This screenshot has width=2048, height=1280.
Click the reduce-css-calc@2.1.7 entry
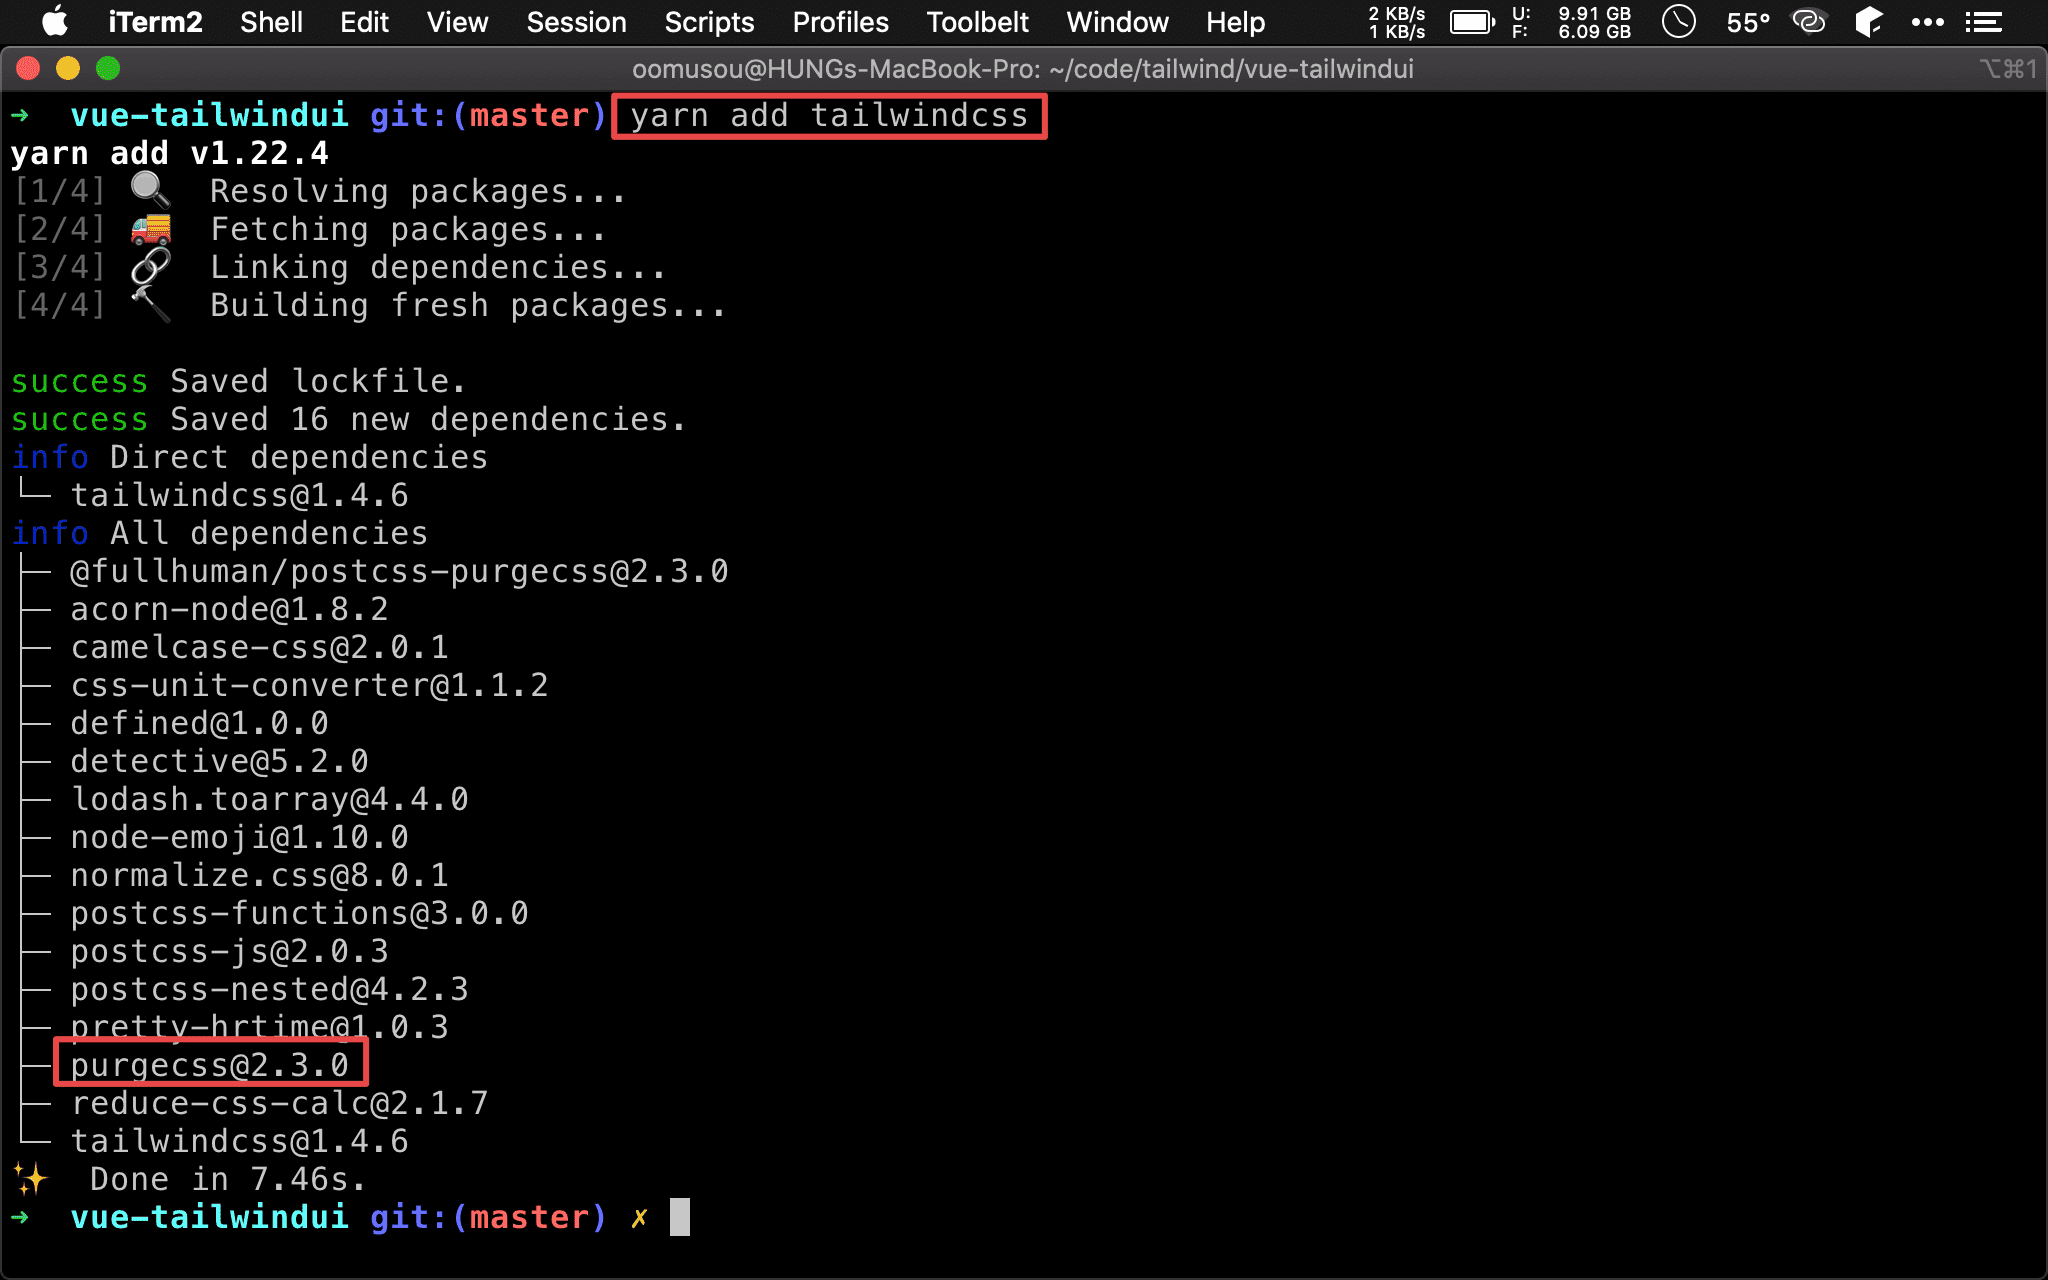click(x=279, y=1103)
